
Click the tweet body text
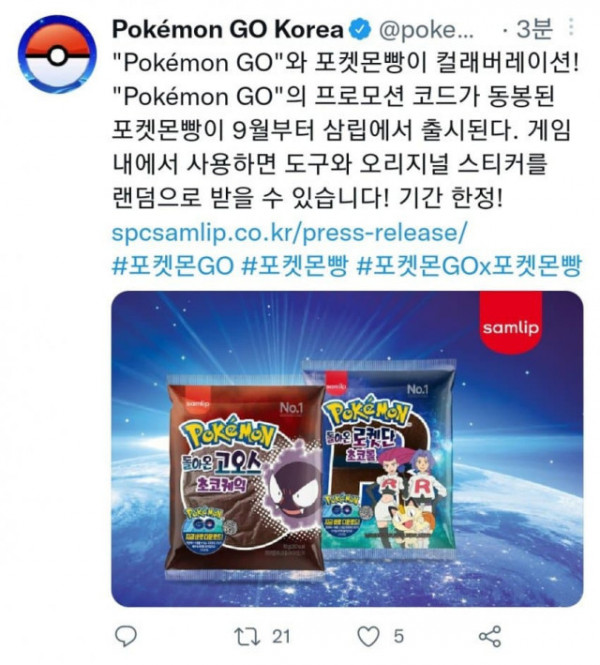click(x=346, y=131)
